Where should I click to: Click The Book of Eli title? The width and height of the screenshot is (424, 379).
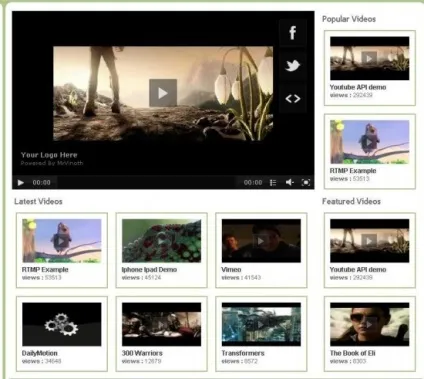pyautogui.click(x=352, y=353)
